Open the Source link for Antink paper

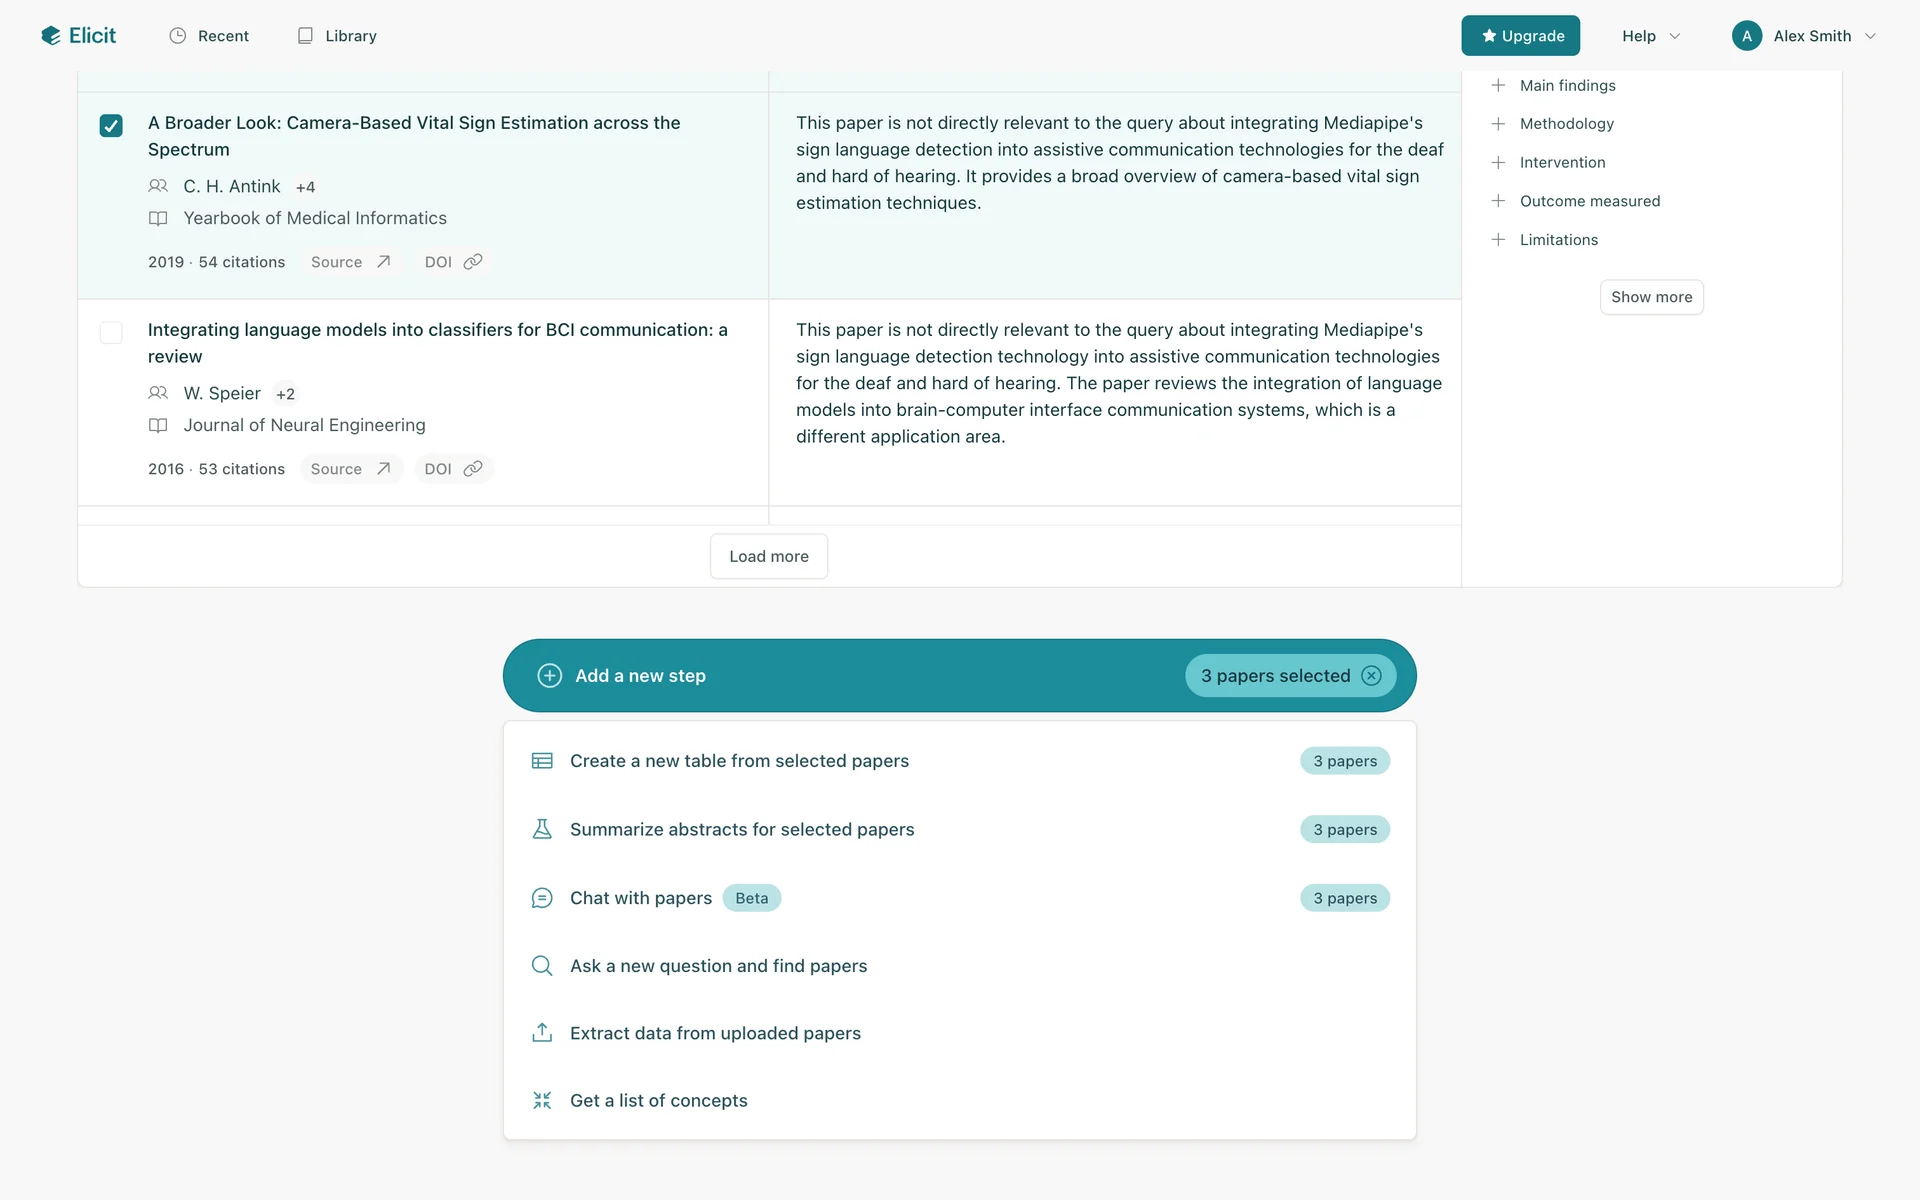pos(350,262)
